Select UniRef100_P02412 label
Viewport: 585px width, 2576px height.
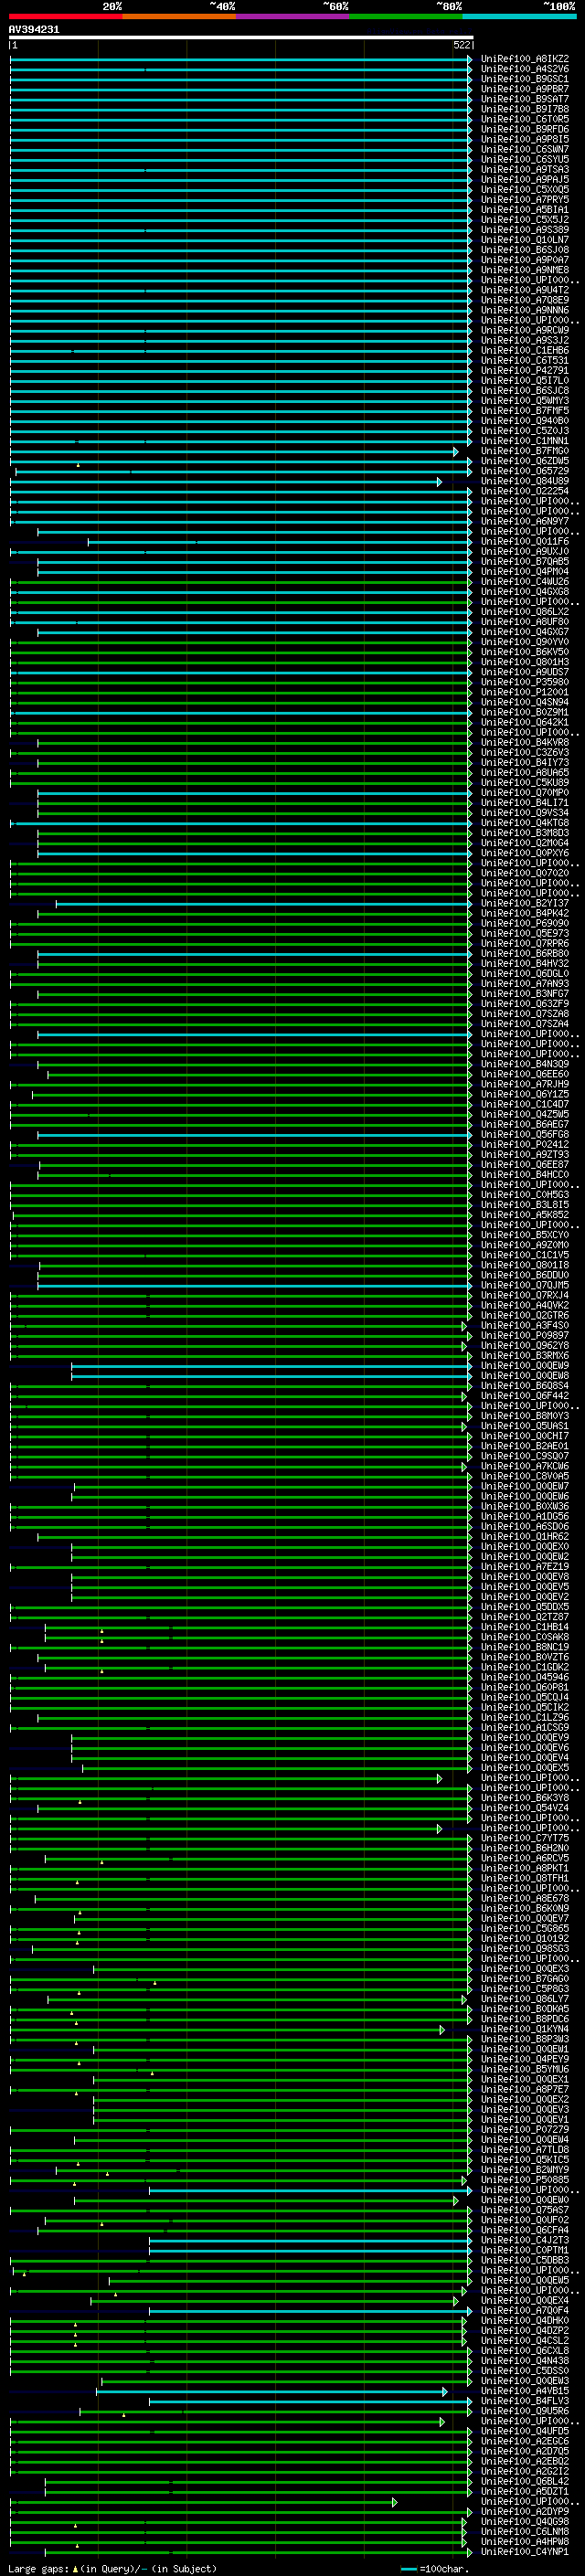[x=524, y=1145]
